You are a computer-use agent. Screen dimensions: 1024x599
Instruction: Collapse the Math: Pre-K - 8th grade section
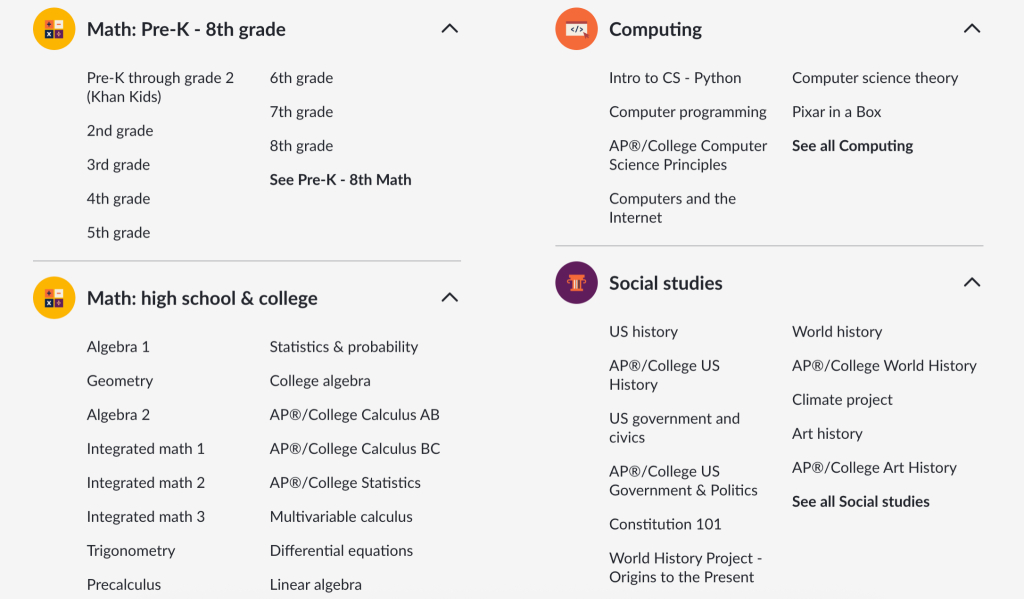(450, 29)
